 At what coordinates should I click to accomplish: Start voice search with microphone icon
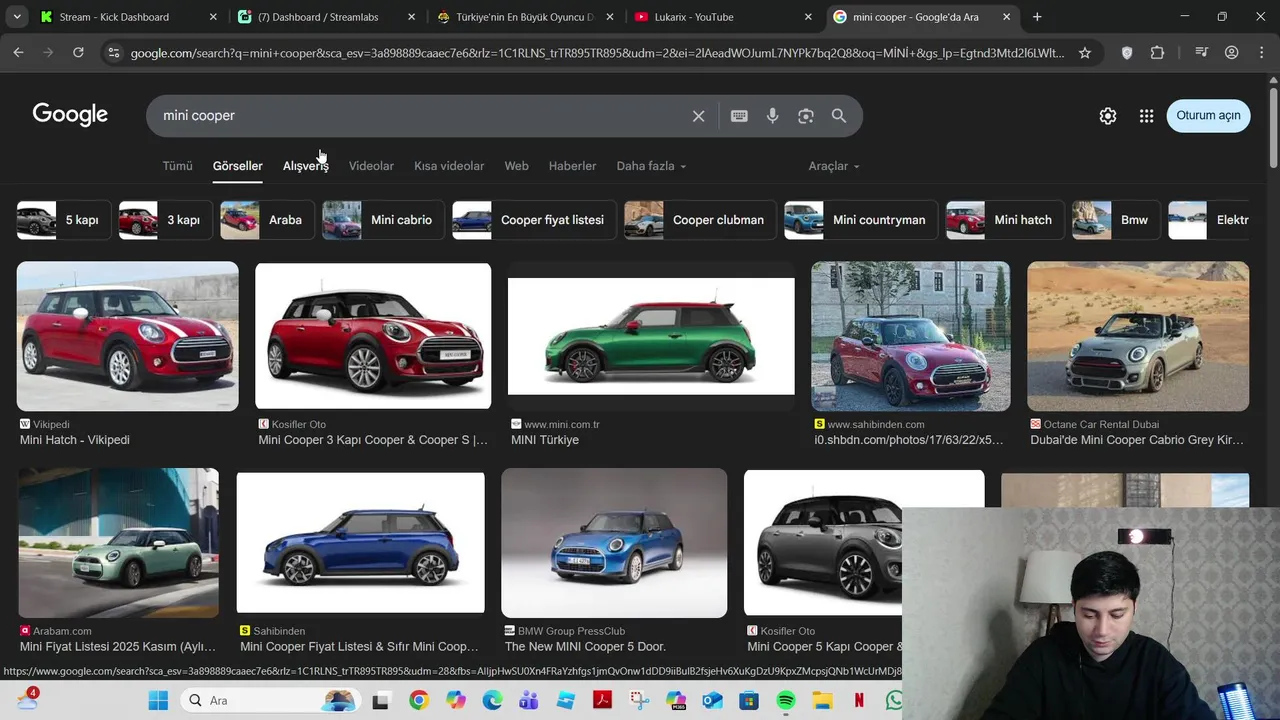(x=772, y=116)
